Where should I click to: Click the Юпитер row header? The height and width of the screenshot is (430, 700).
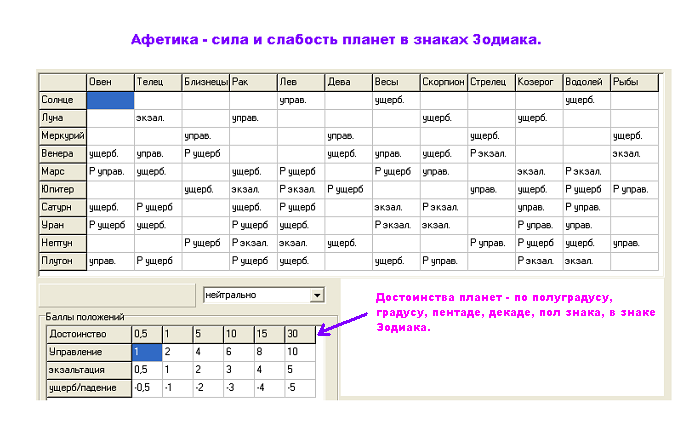[x=62, y=189]
